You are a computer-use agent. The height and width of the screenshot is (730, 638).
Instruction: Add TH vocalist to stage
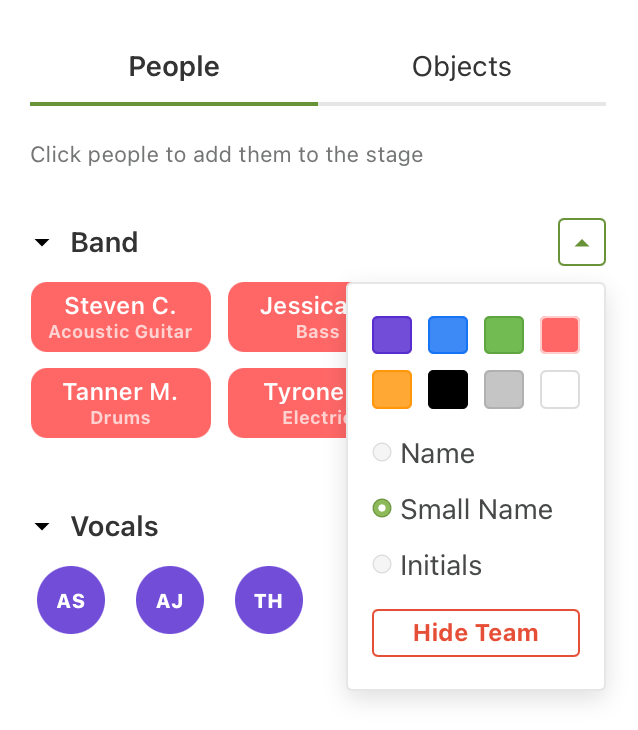[269, 600]
